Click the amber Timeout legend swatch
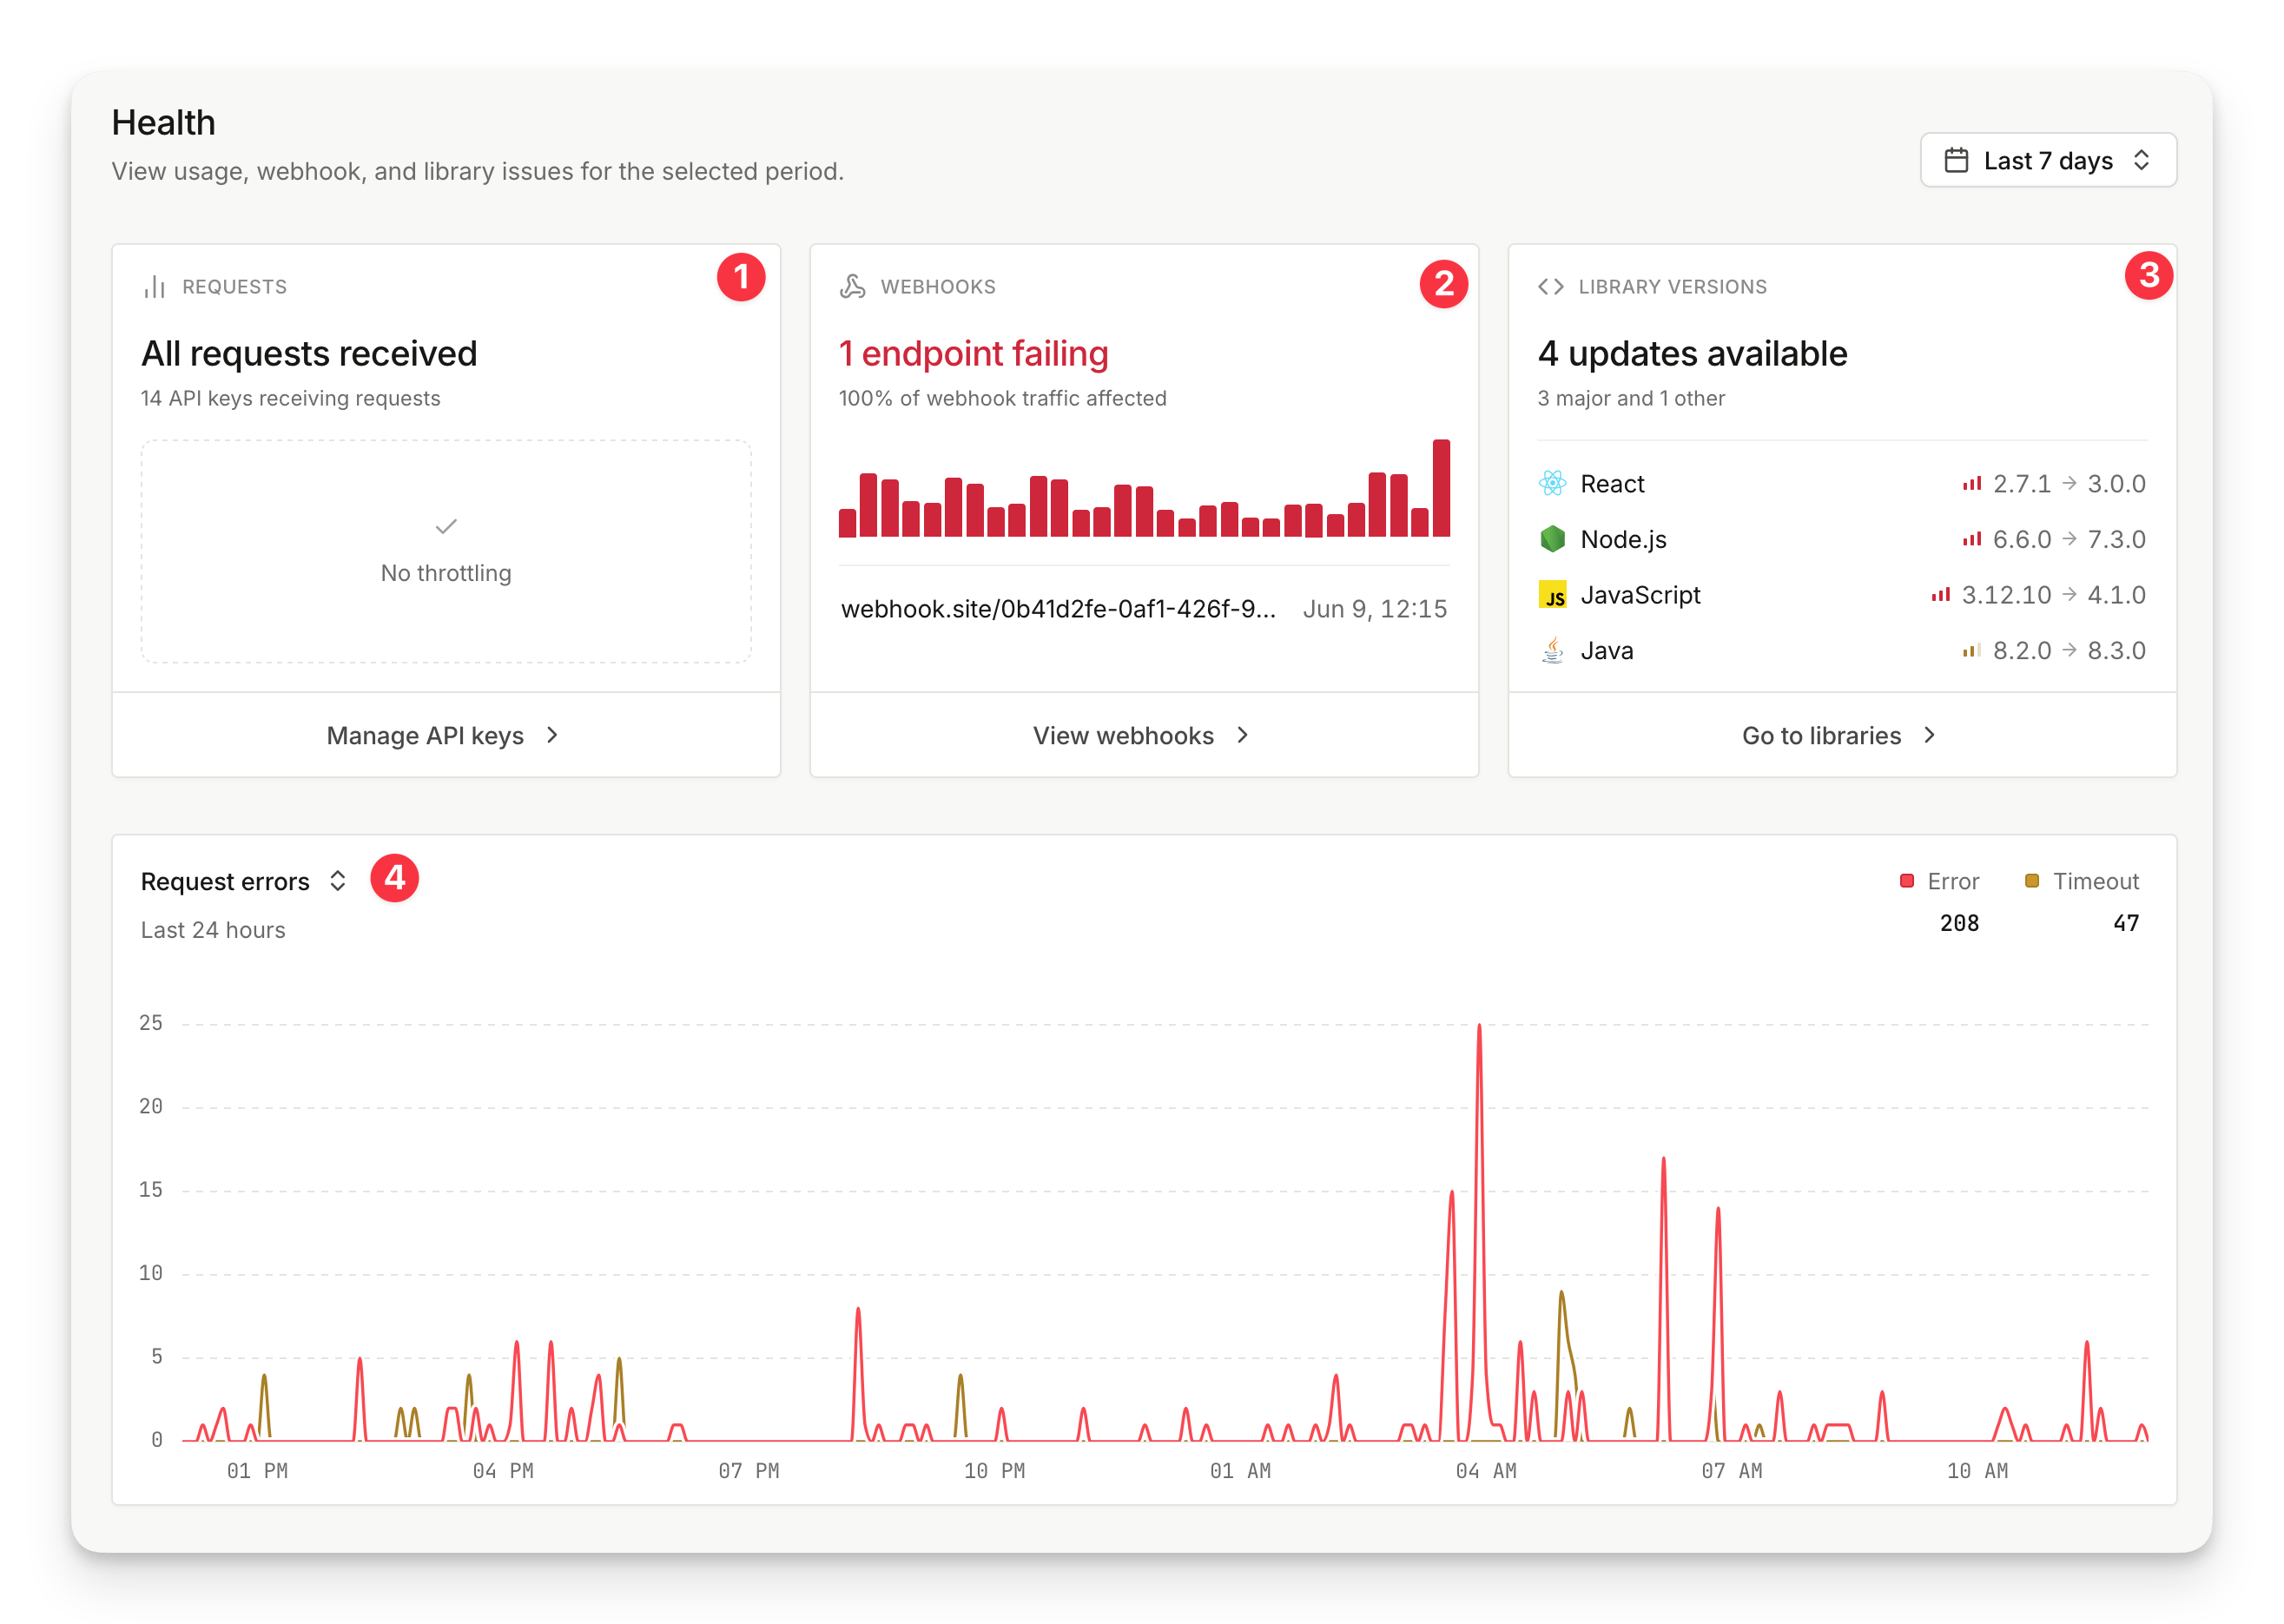This screenshot has height=1624, width=2284. pyautogui.click(x=2031, y=881)
